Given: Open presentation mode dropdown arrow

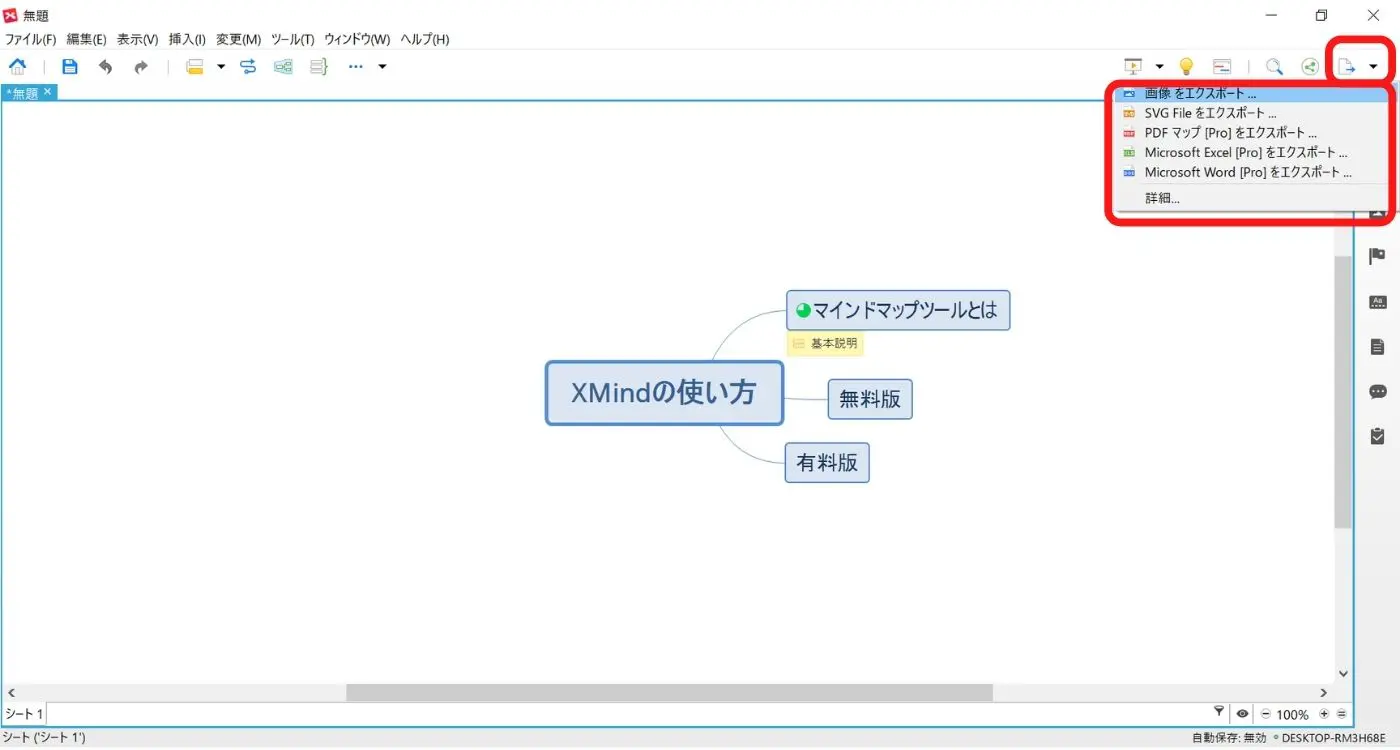Looking at the screenshot, I should coord(1159,67).
